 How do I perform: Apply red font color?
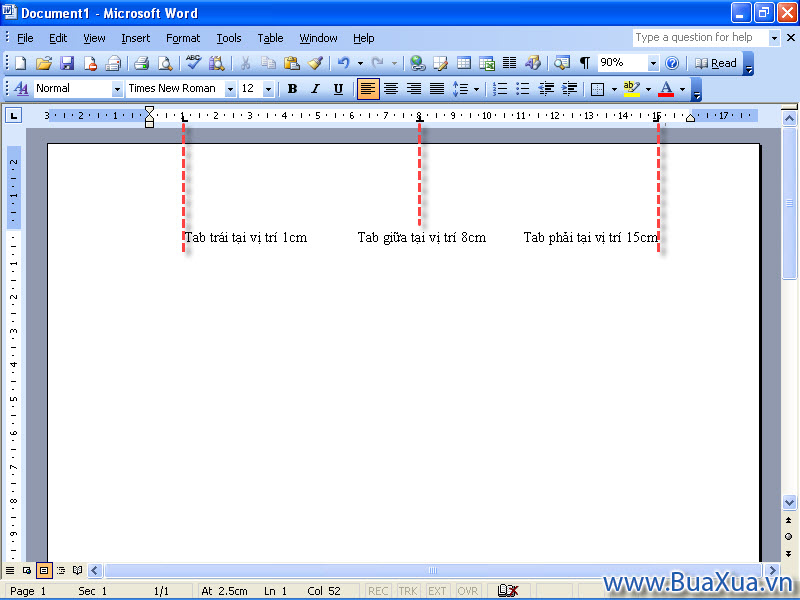666,89
